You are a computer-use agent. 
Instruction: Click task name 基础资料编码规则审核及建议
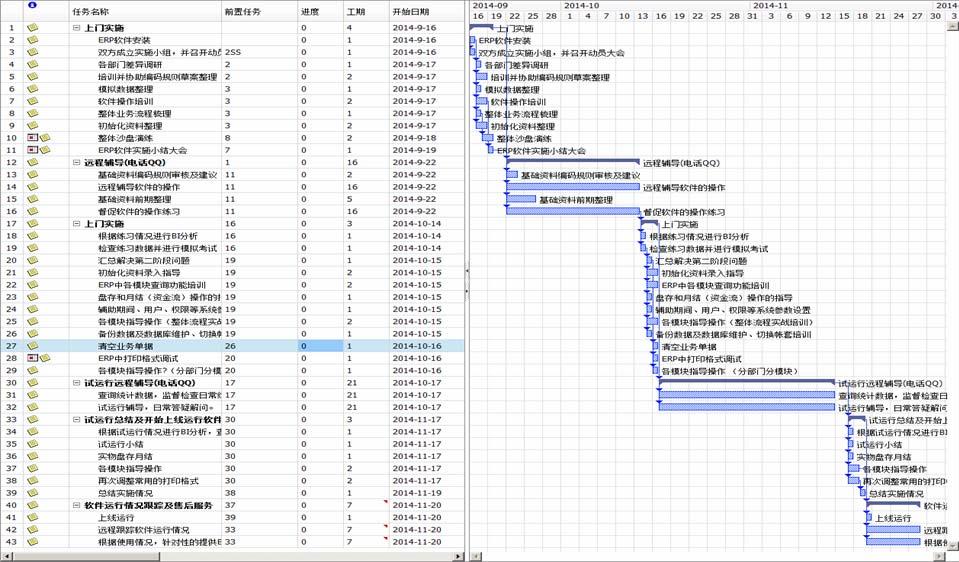157,174
